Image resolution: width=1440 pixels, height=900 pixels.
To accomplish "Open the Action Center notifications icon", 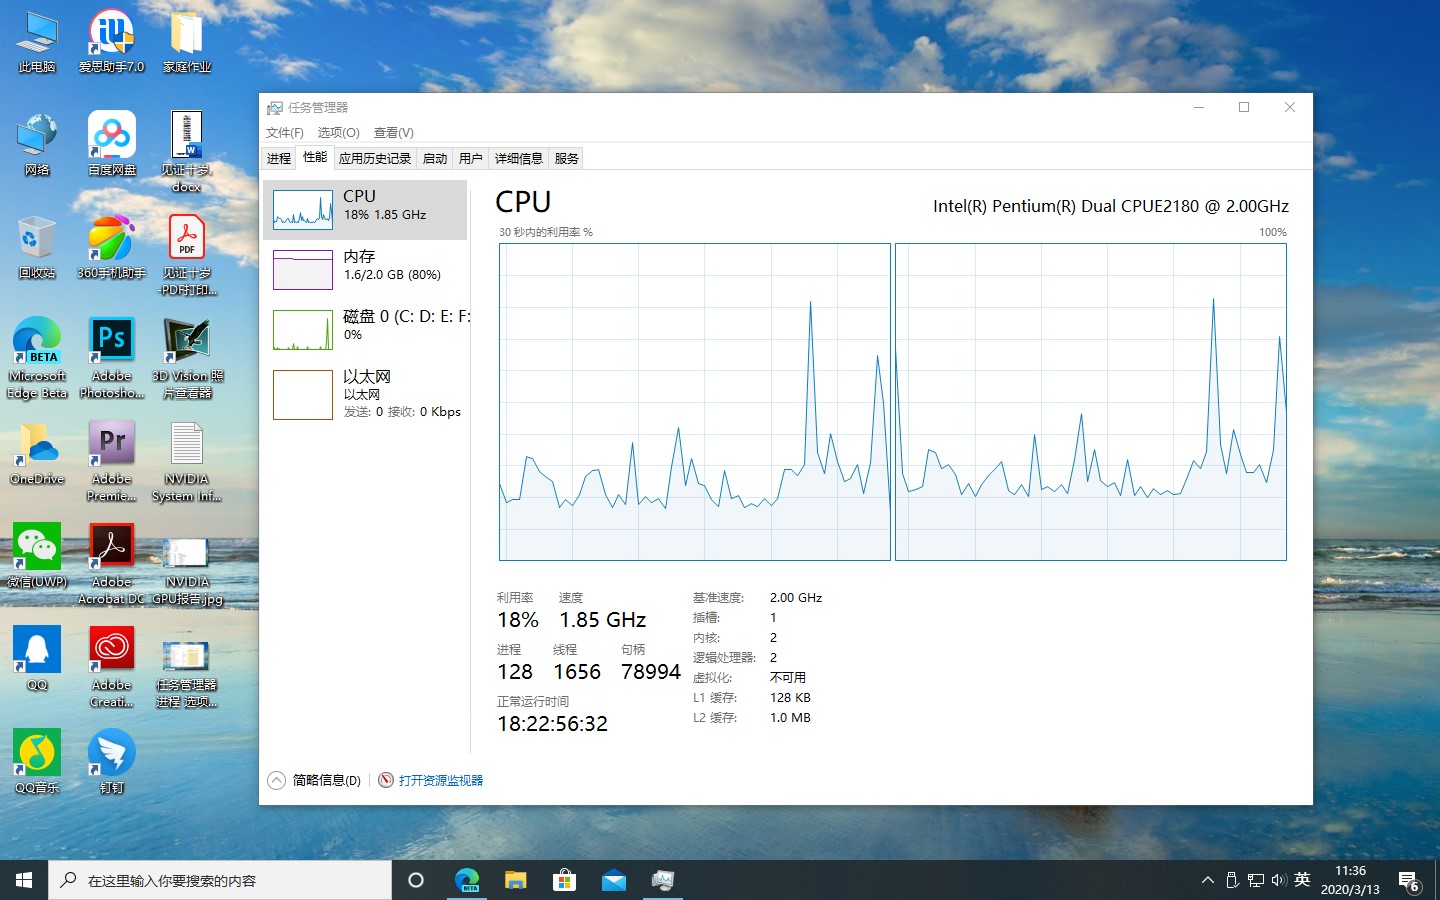I will [x=1410, y=881].
